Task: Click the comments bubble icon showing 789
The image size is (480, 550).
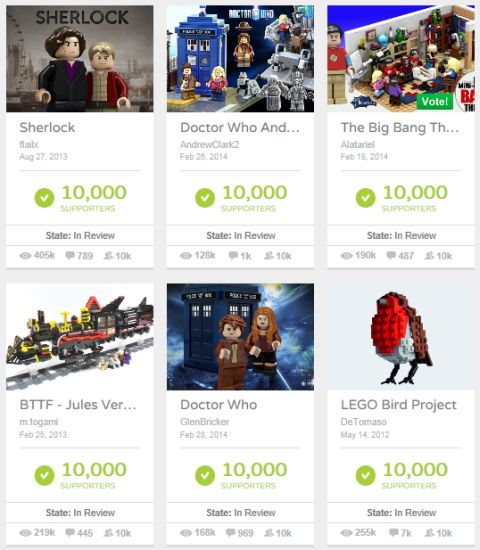Action: (x=70, y=255)
